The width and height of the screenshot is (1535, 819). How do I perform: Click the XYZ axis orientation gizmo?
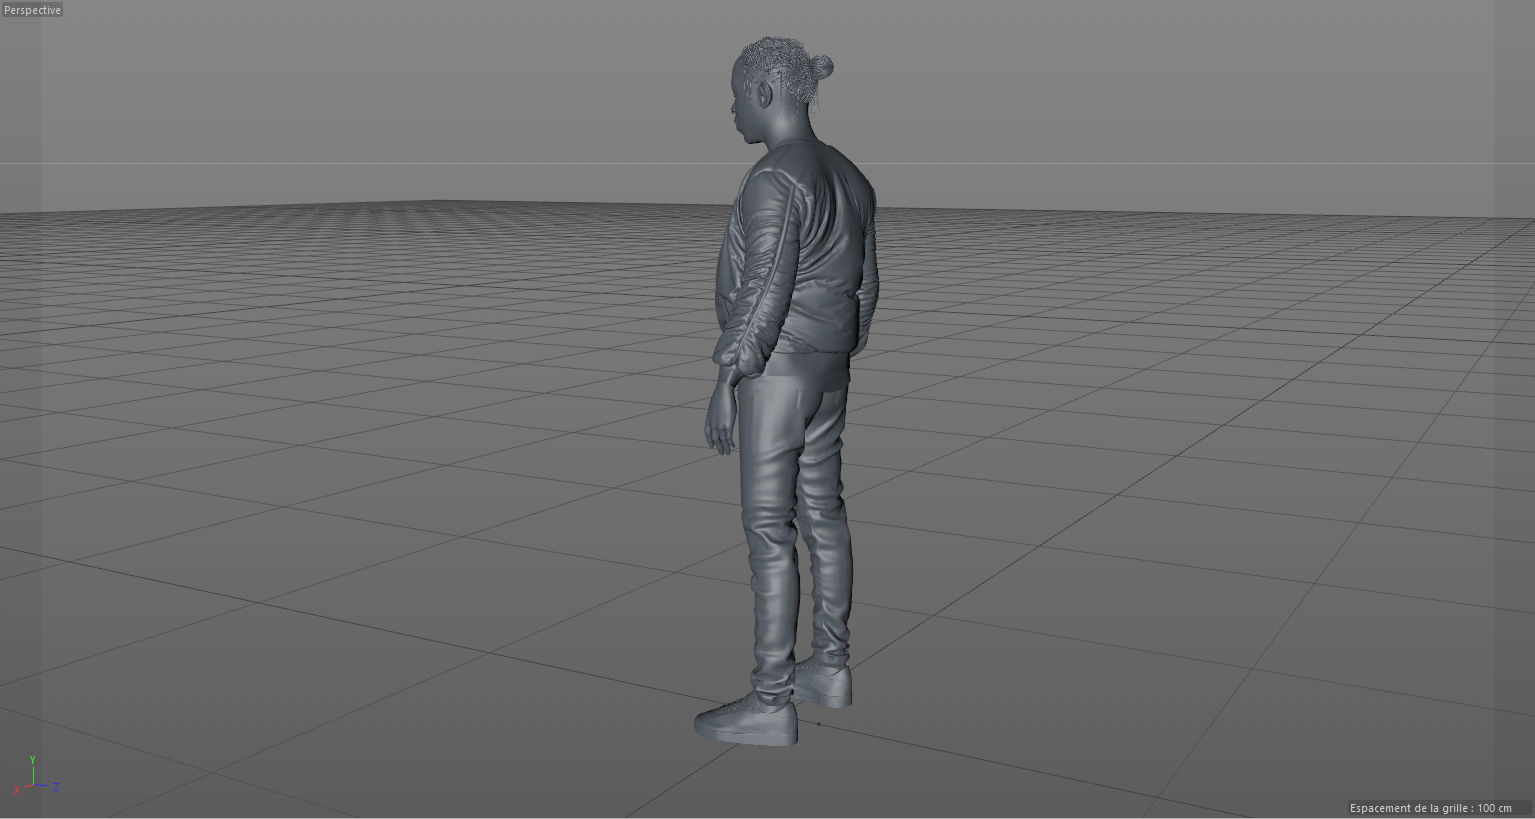point(36,776)
